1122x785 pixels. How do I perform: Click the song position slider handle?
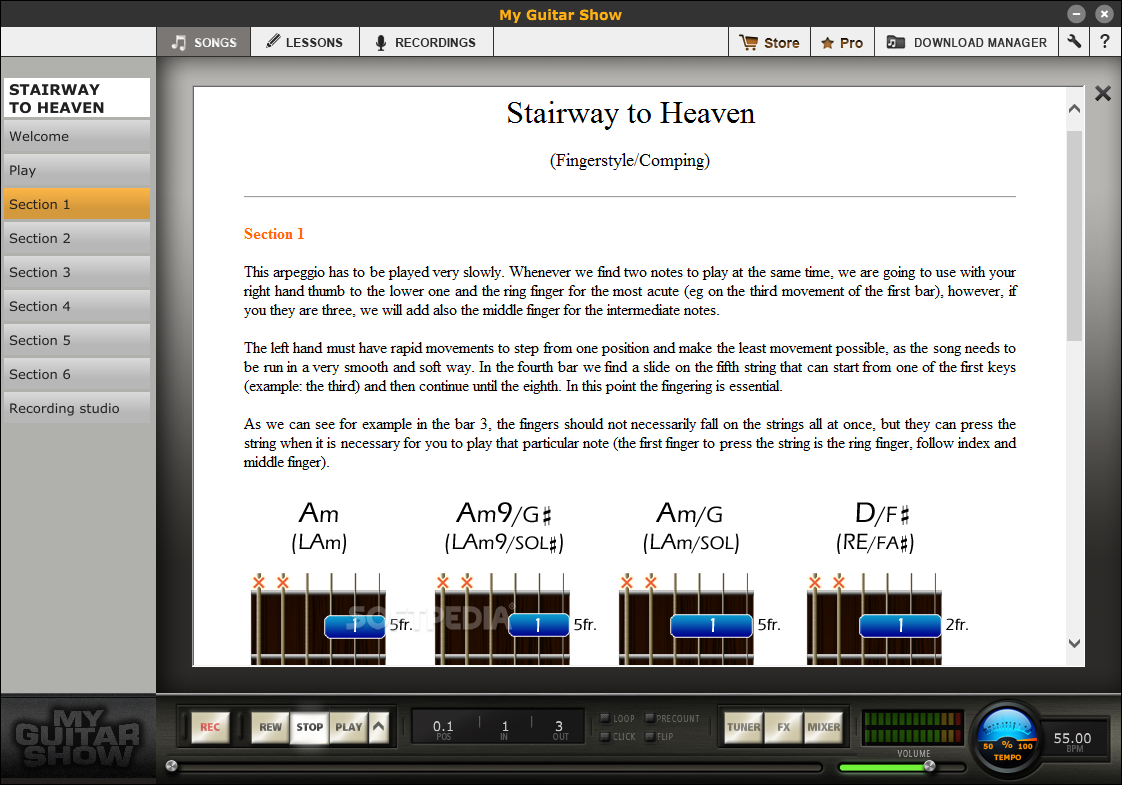[171, 766]
